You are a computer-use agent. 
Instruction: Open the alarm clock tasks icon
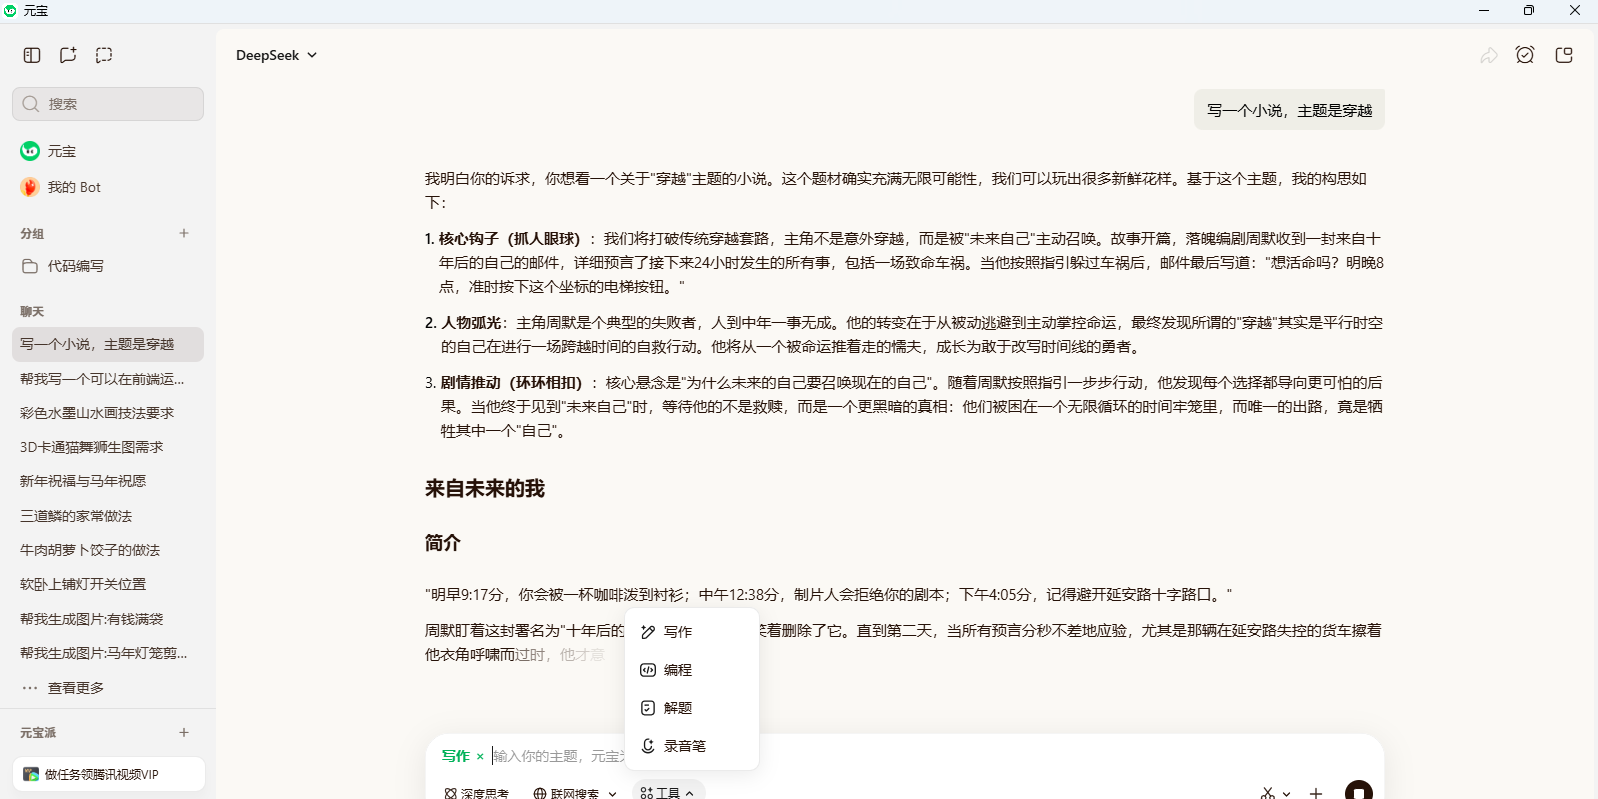coord(1524,55)
